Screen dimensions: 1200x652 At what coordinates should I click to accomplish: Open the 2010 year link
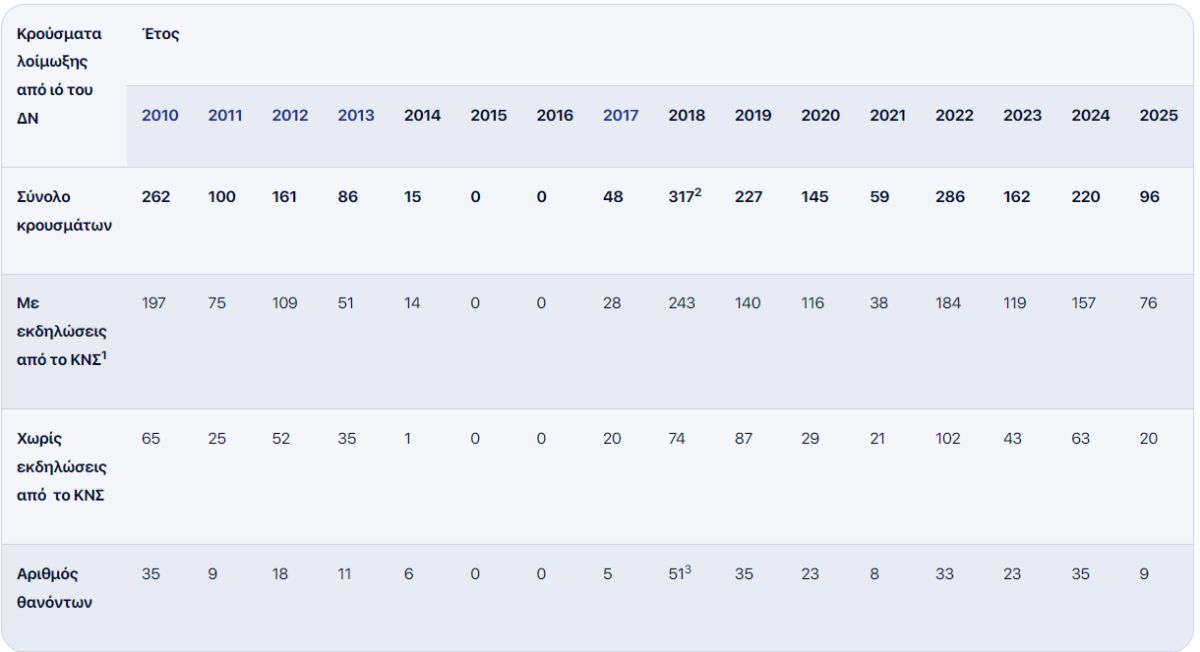[160, 115]
